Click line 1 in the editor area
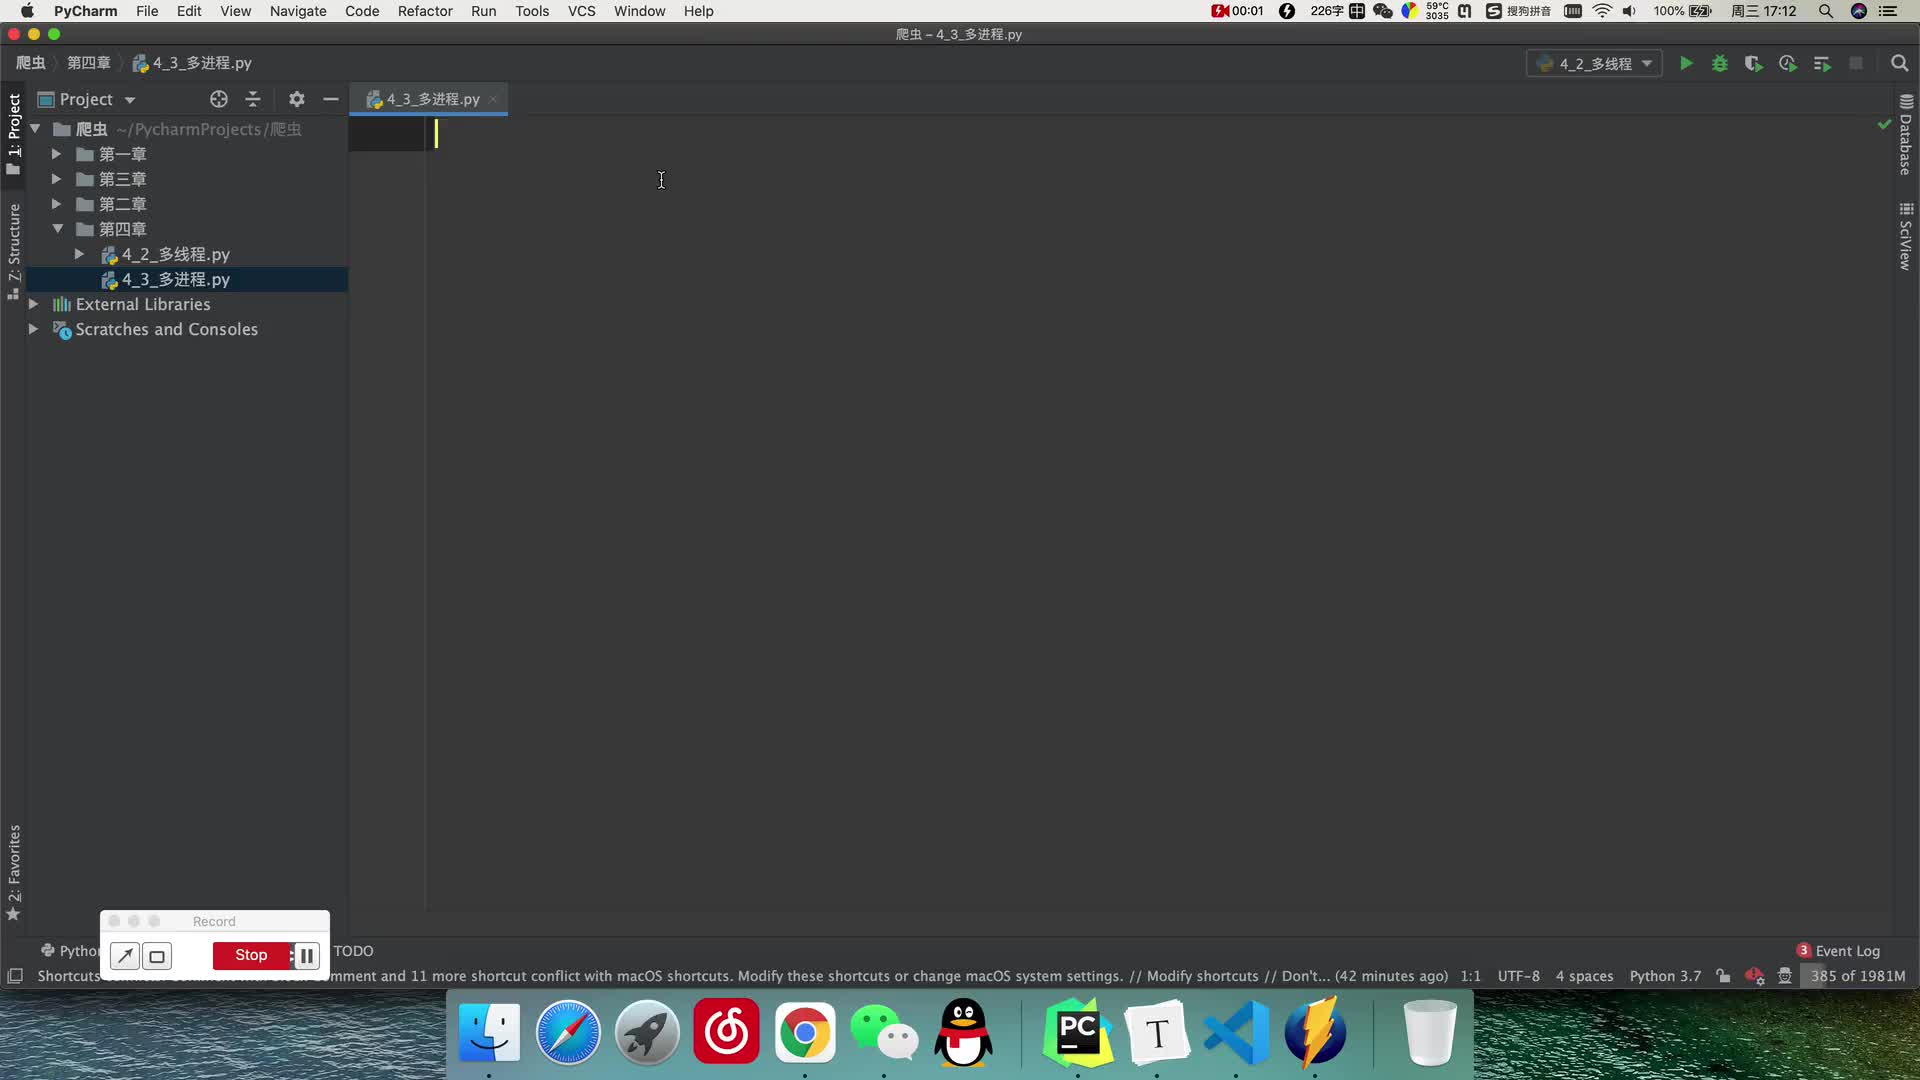The image size is (1920, 1080). (1150, 134)
